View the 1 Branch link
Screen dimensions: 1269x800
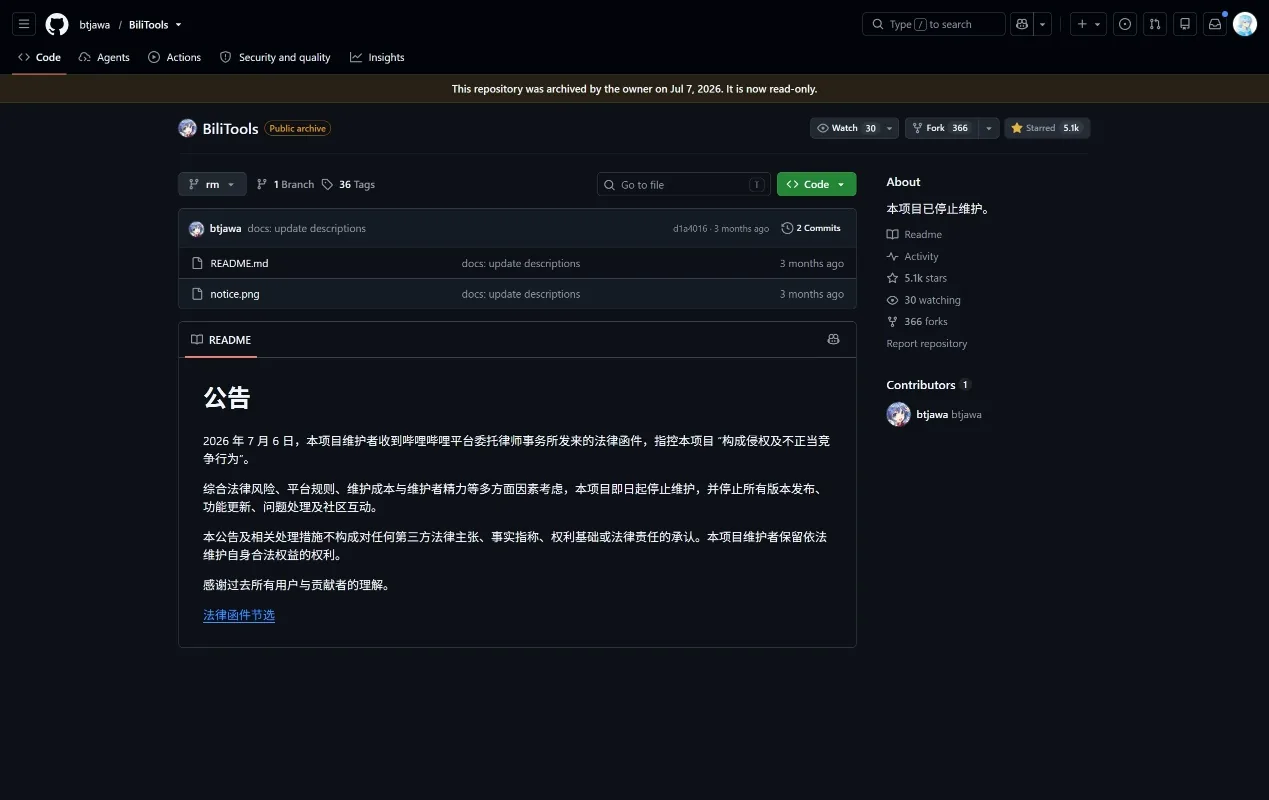pos(285,184)
